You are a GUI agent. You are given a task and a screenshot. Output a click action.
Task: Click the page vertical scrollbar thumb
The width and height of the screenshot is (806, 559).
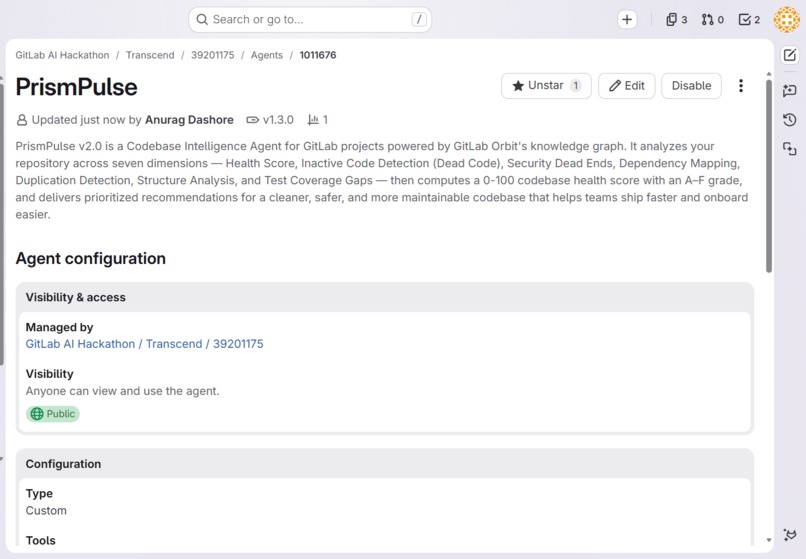pos(769,176)
